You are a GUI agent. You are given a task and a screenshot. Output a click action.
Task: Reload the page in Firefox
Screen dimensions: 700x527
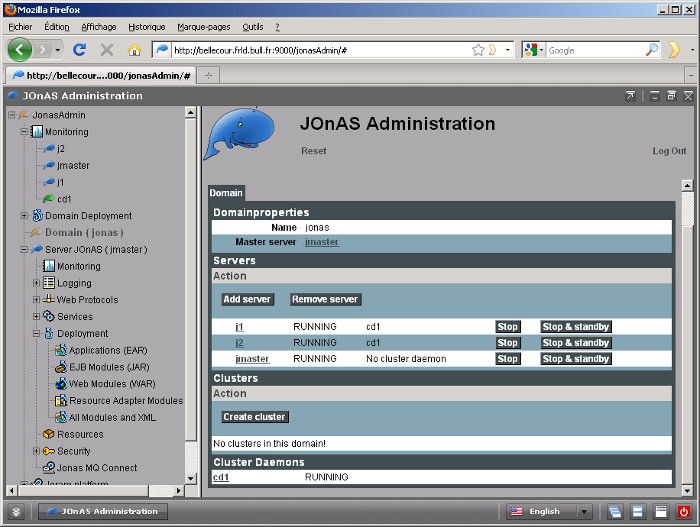[x=80, y=49]
